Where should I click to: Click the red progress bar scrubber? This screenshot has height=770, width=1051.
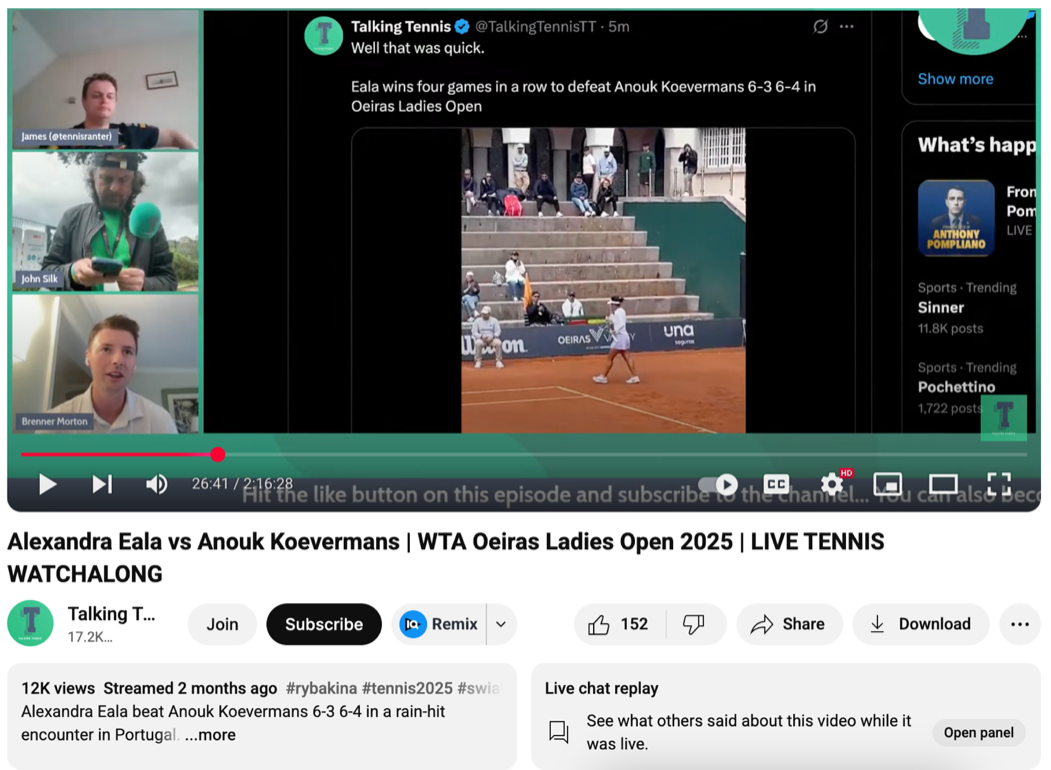[217, 454]
